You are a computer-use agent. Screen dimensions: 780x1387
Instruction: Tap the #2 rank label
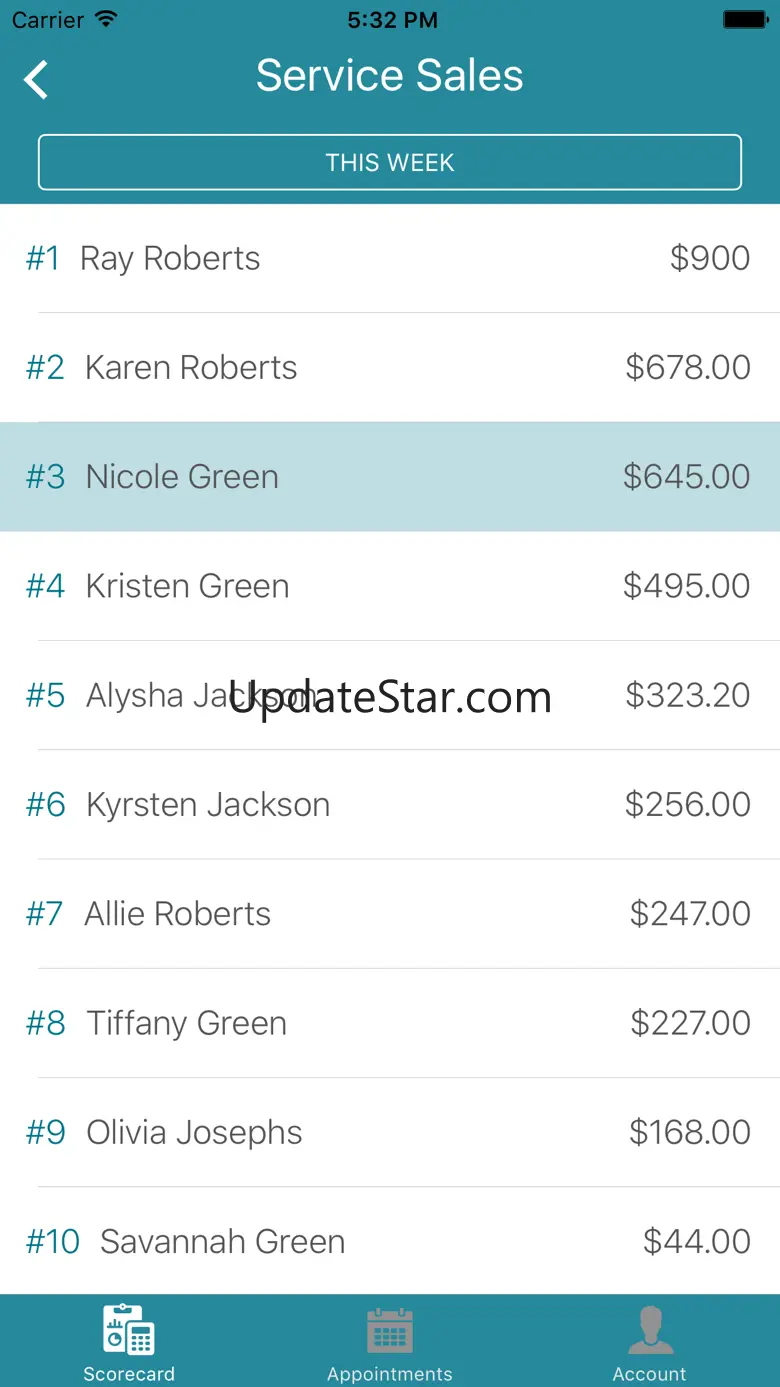point(45,367)
